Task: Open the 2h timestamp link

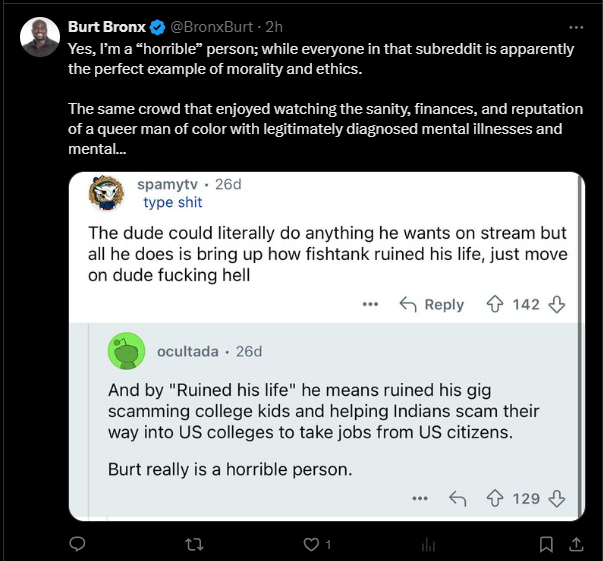Action: (274, 27)
